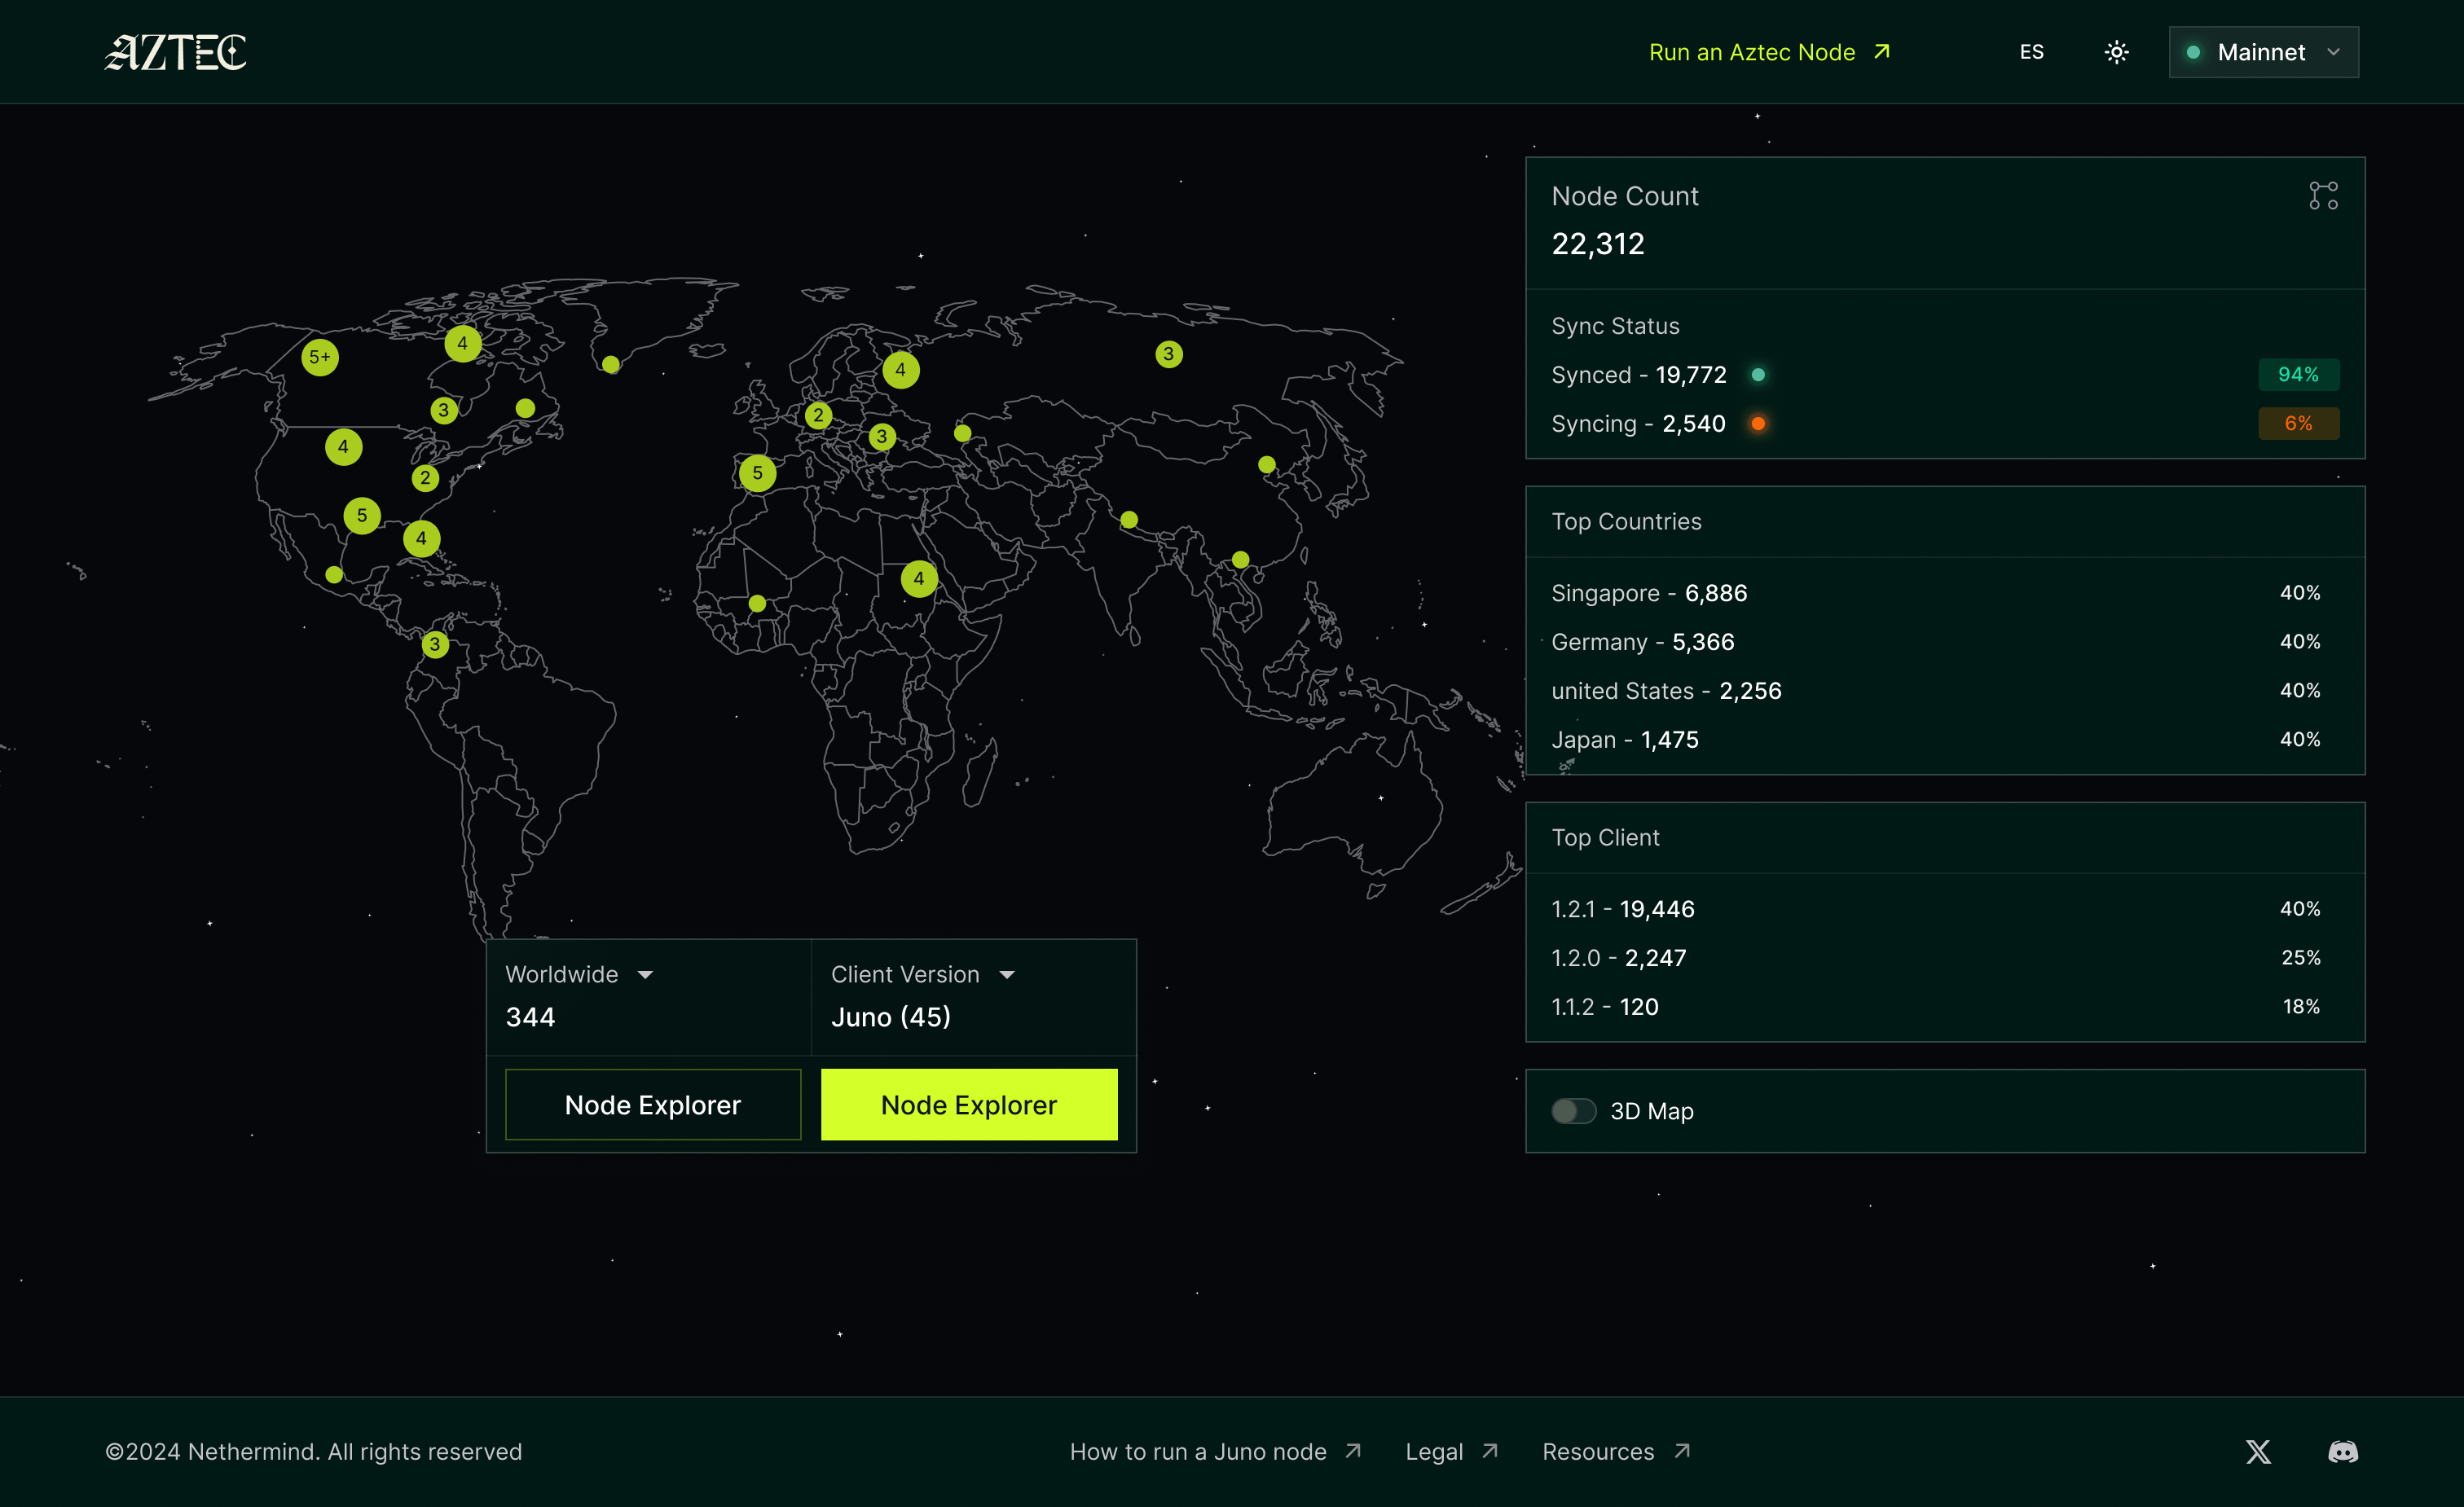Click the 4 cluster marker in East Africa

coord(919,578)
